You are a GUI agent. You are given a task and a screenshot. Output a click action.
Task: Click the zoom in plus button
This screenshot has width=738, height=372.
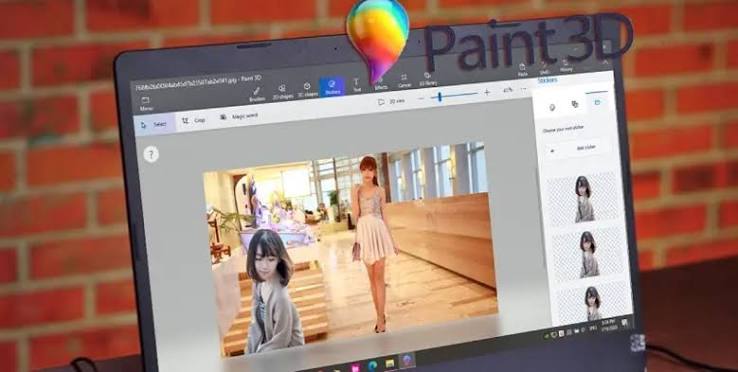487,92
